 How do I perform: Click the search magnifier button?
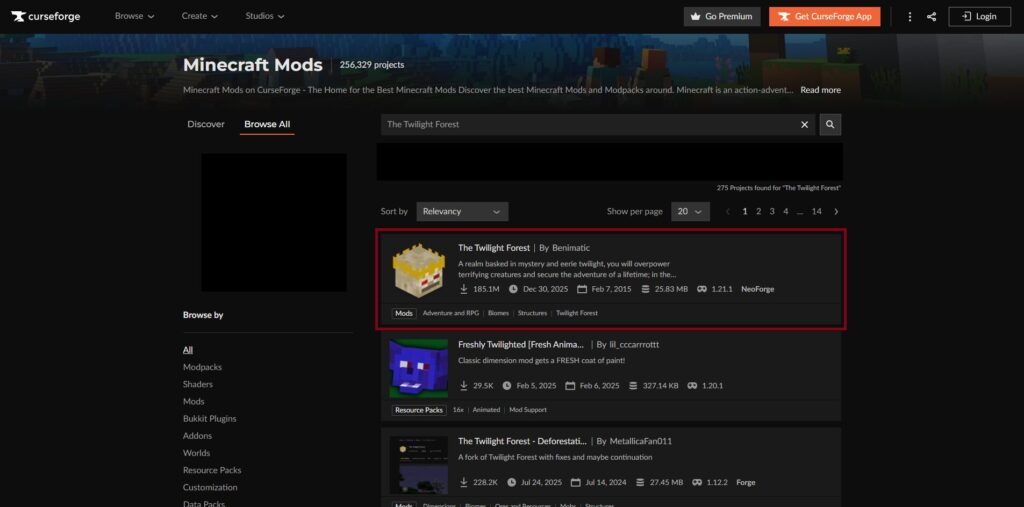point(830,124)
